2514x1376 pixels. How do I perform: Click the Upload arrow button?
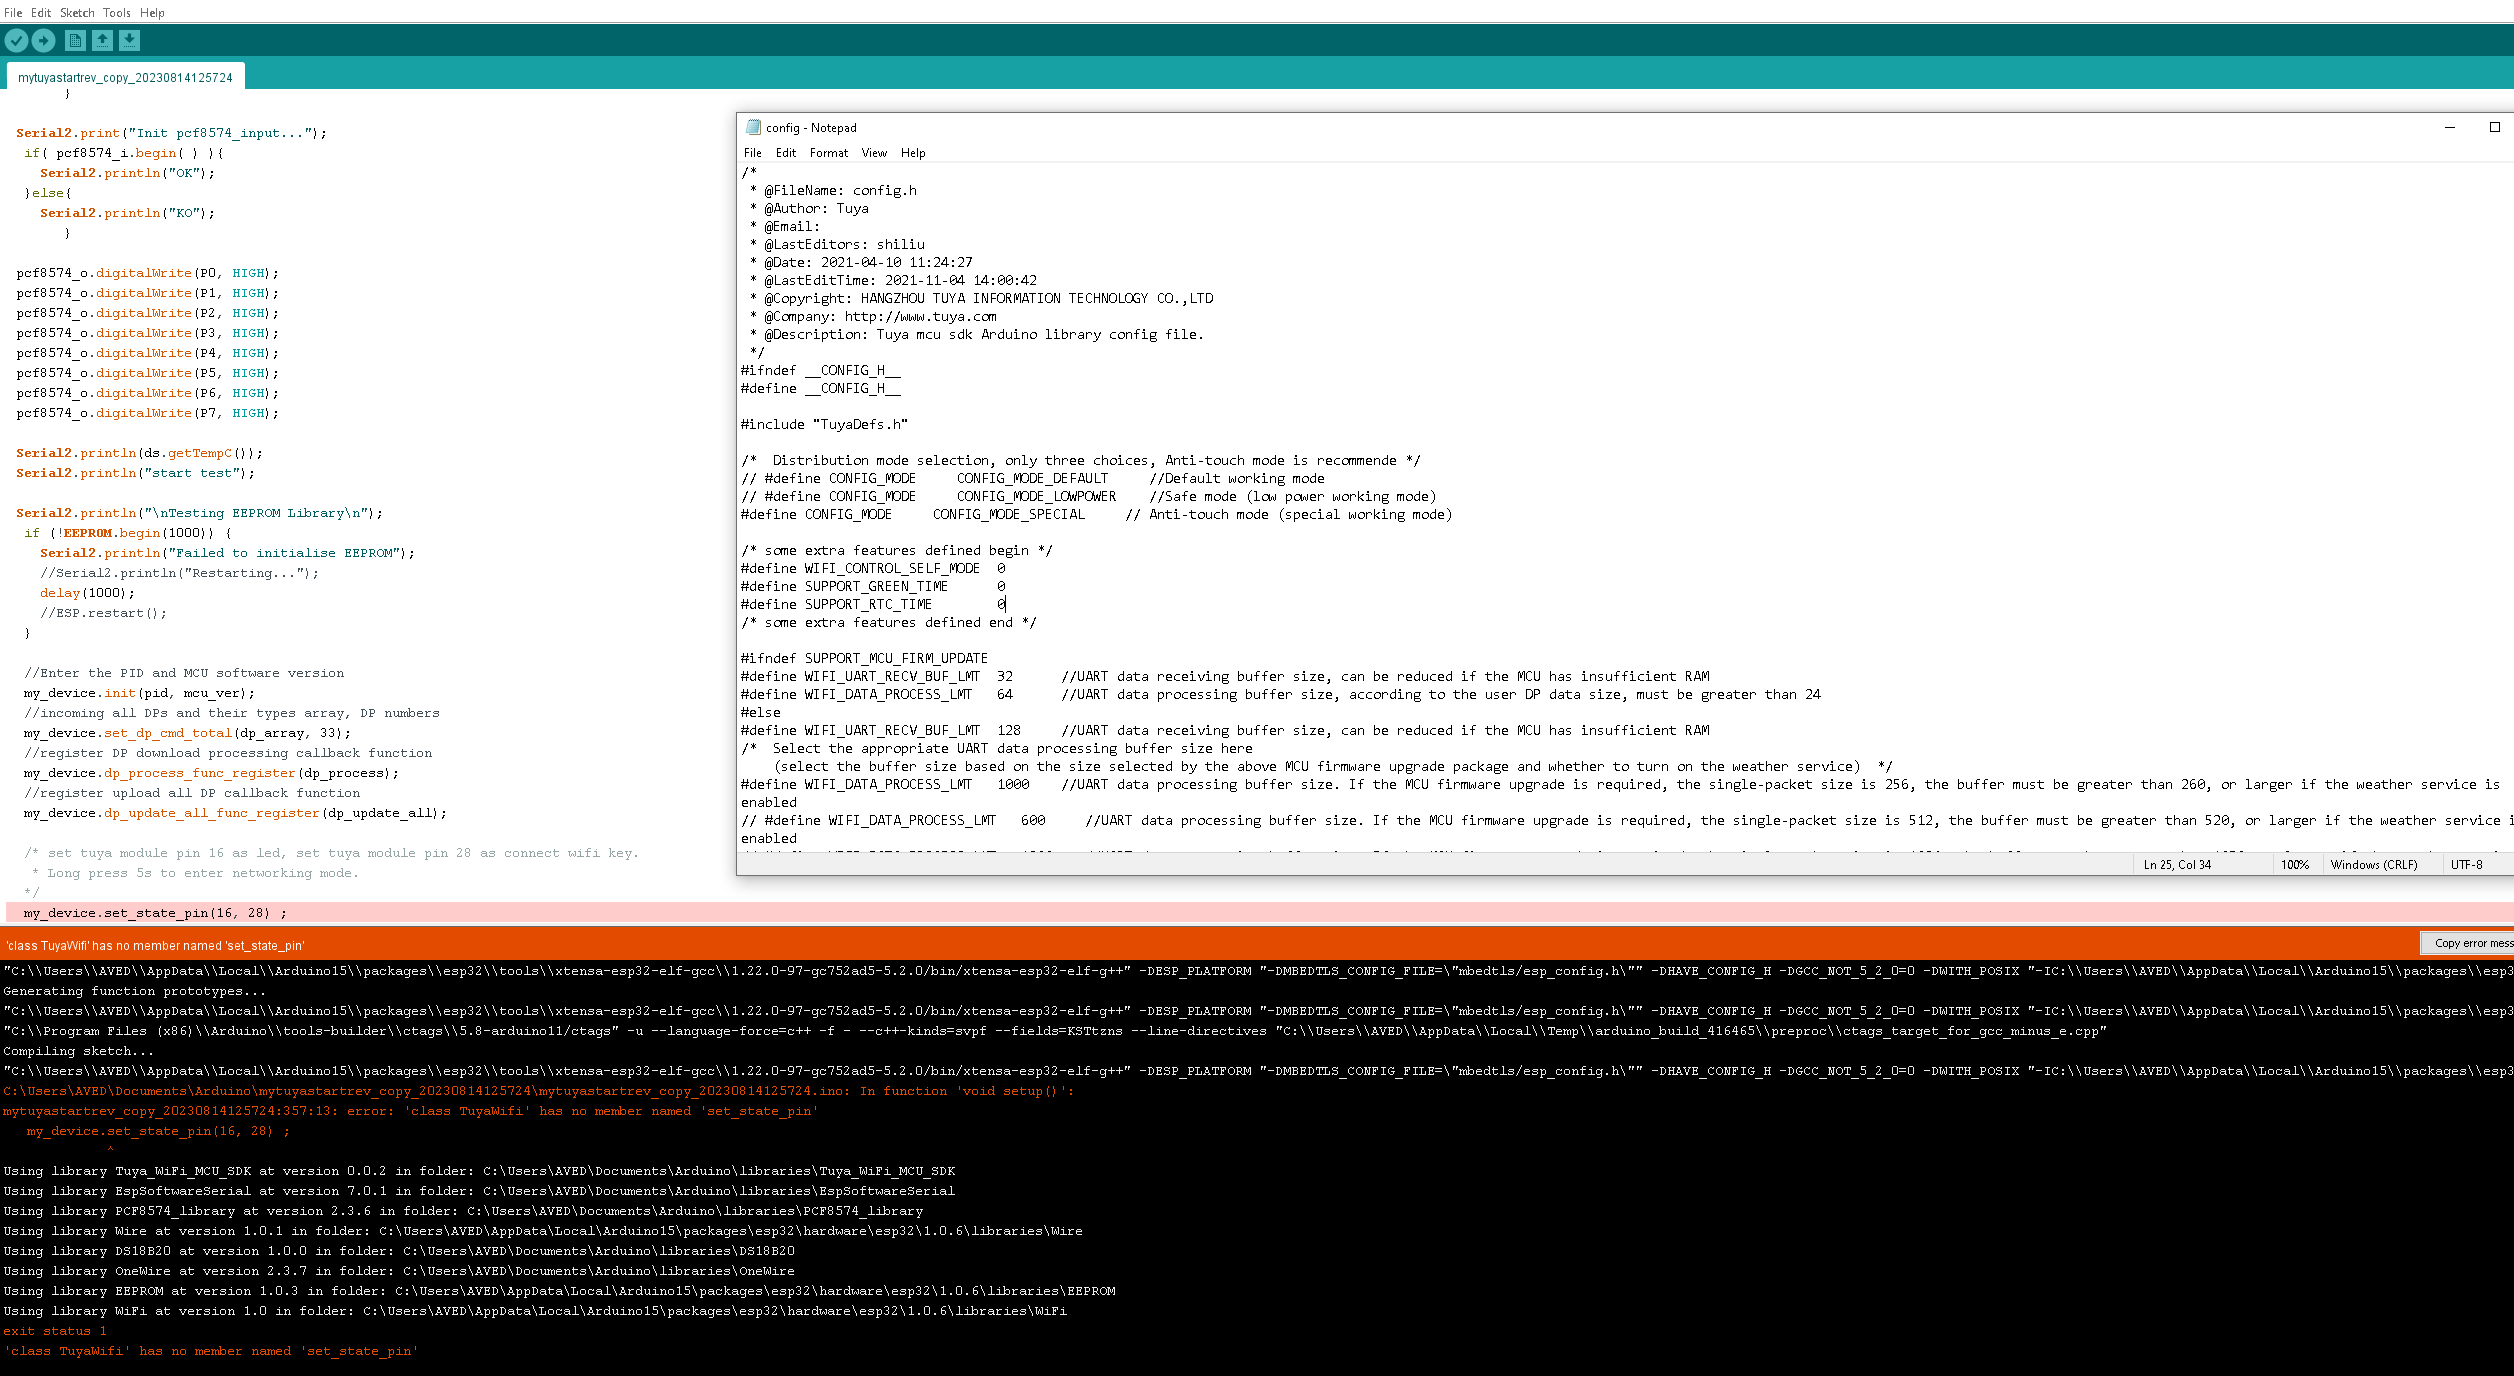[44, 40]
